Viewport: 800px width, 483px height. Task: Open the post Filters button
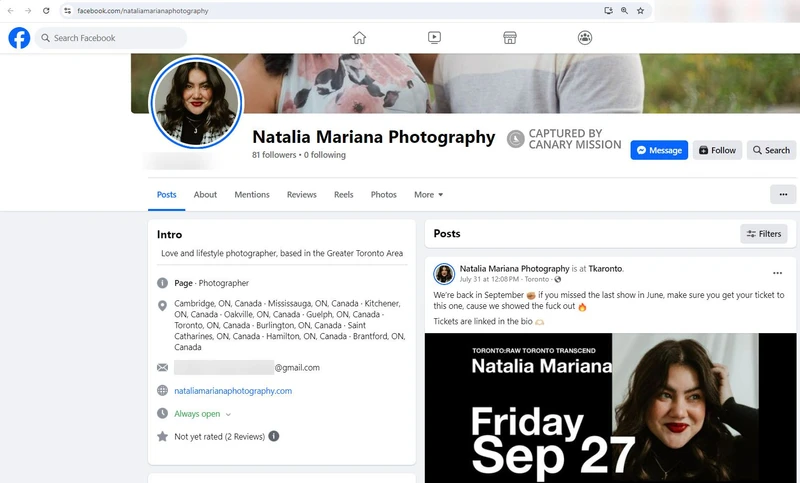tap(764, 234)
